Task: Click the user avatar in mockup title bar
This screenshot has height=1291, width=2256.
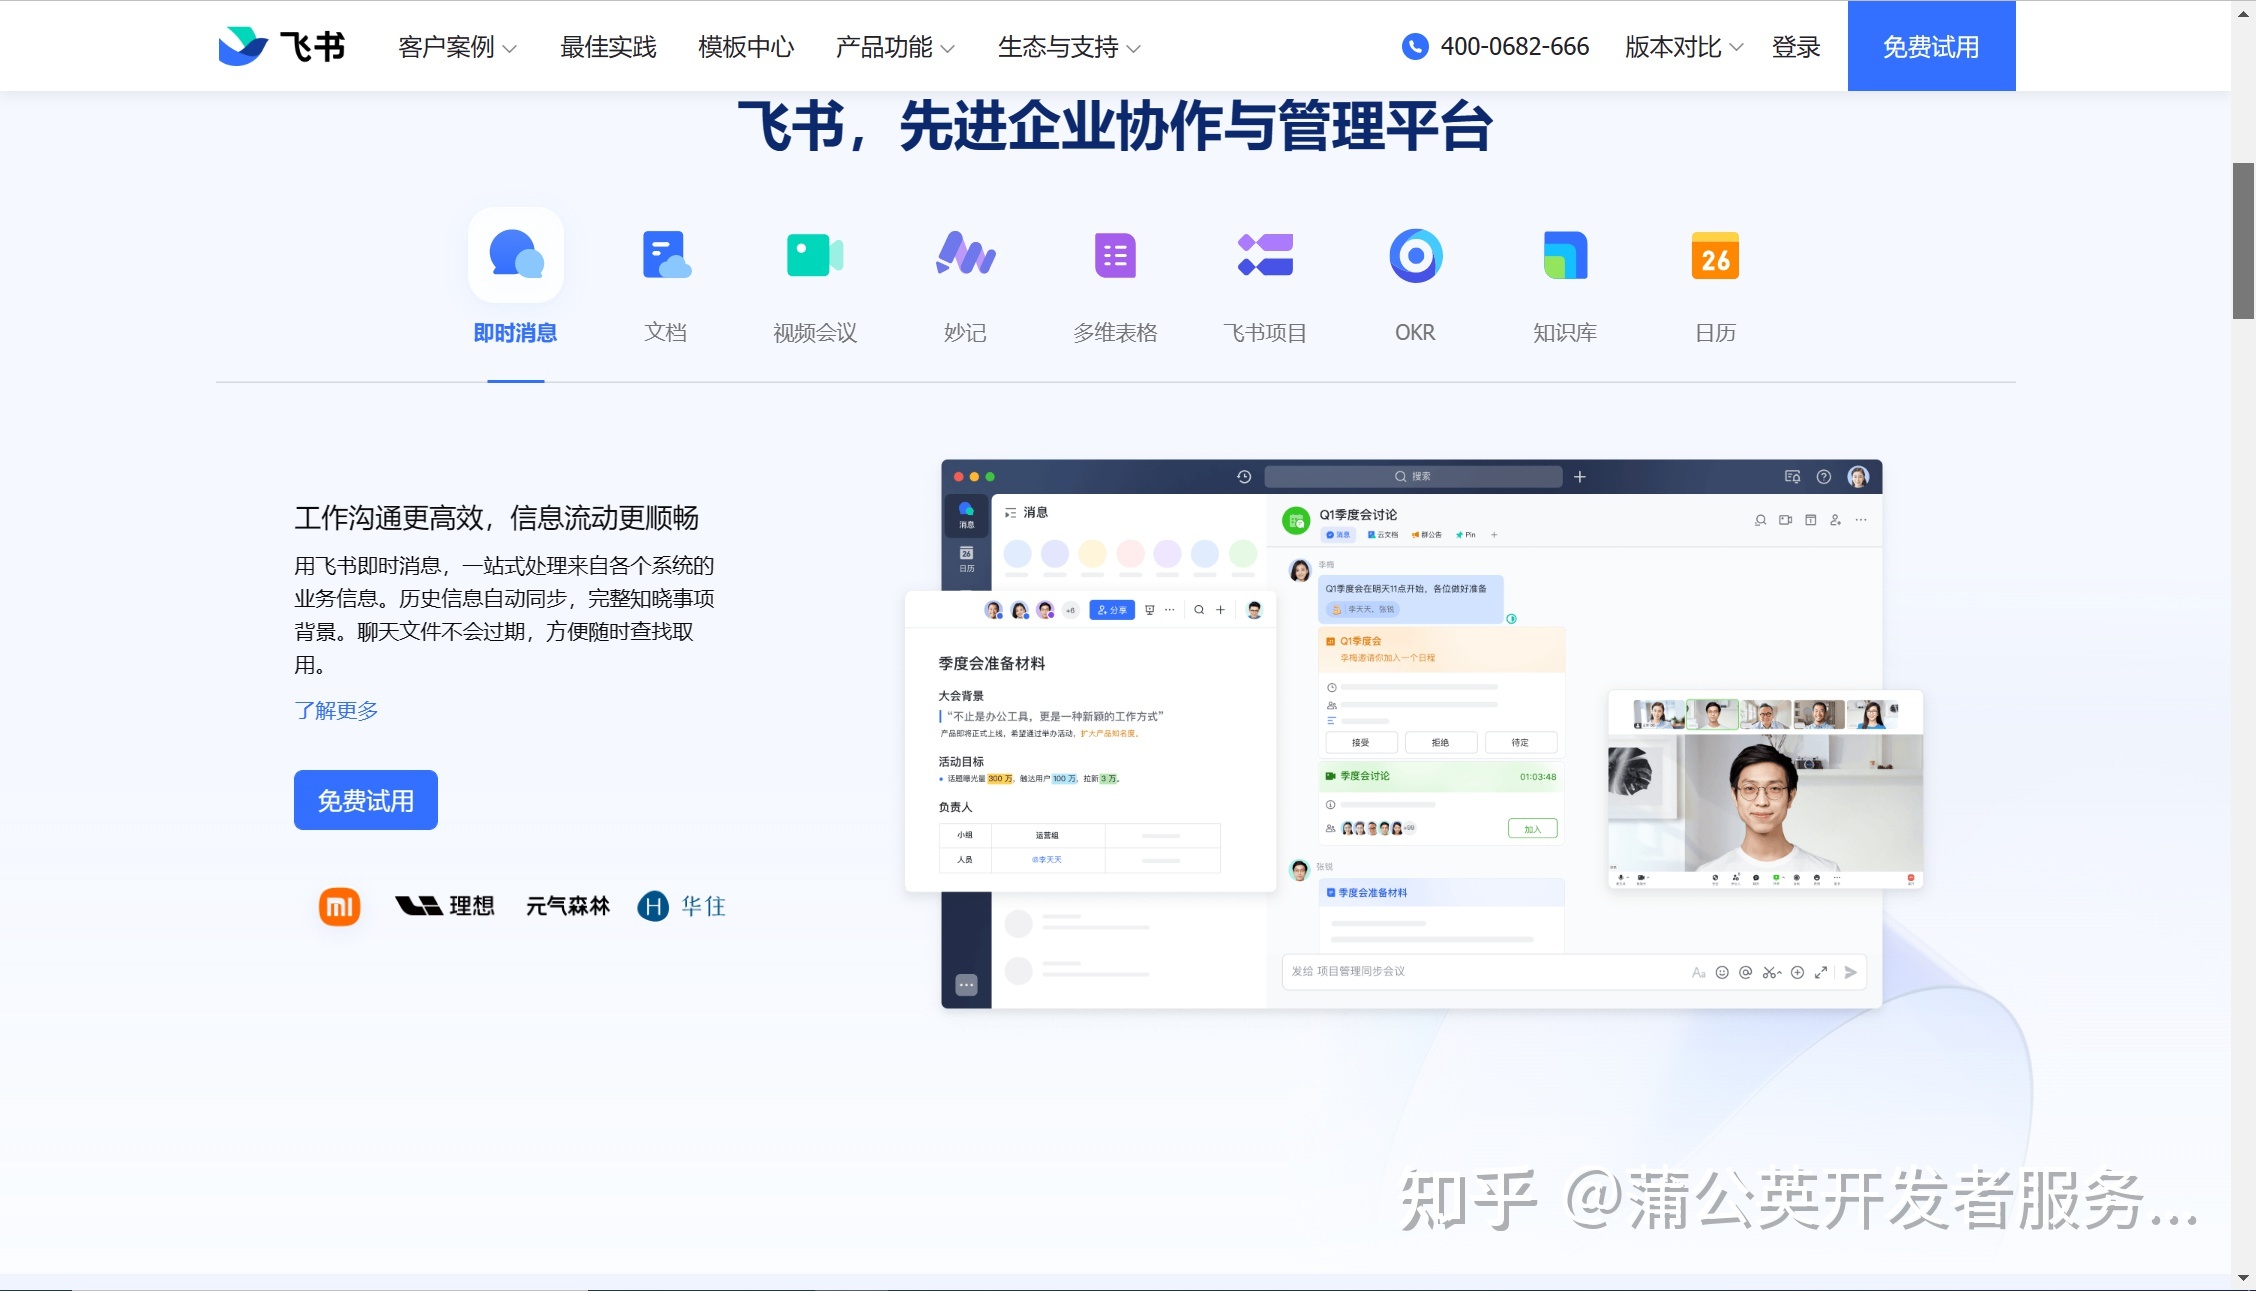Action: tap(1858, 477)
